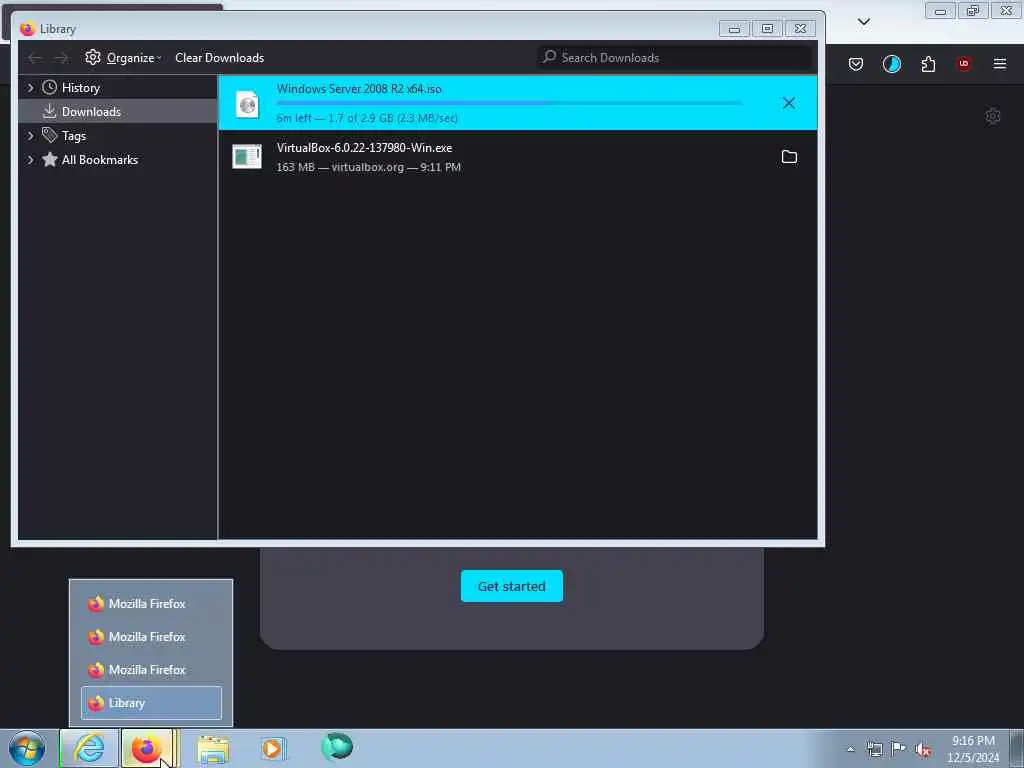
Task: Click the Windows Server ISO file icon
Action: [x=248, y=104]
